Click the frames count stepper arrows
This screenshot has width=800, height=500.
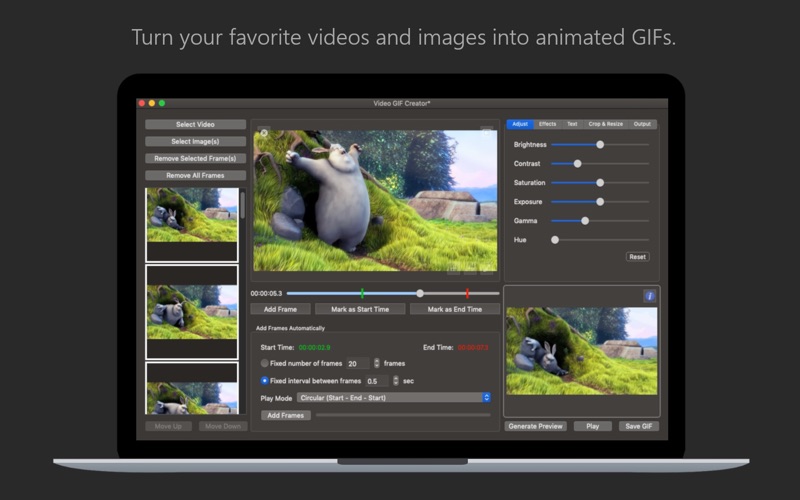pos(377,363)
